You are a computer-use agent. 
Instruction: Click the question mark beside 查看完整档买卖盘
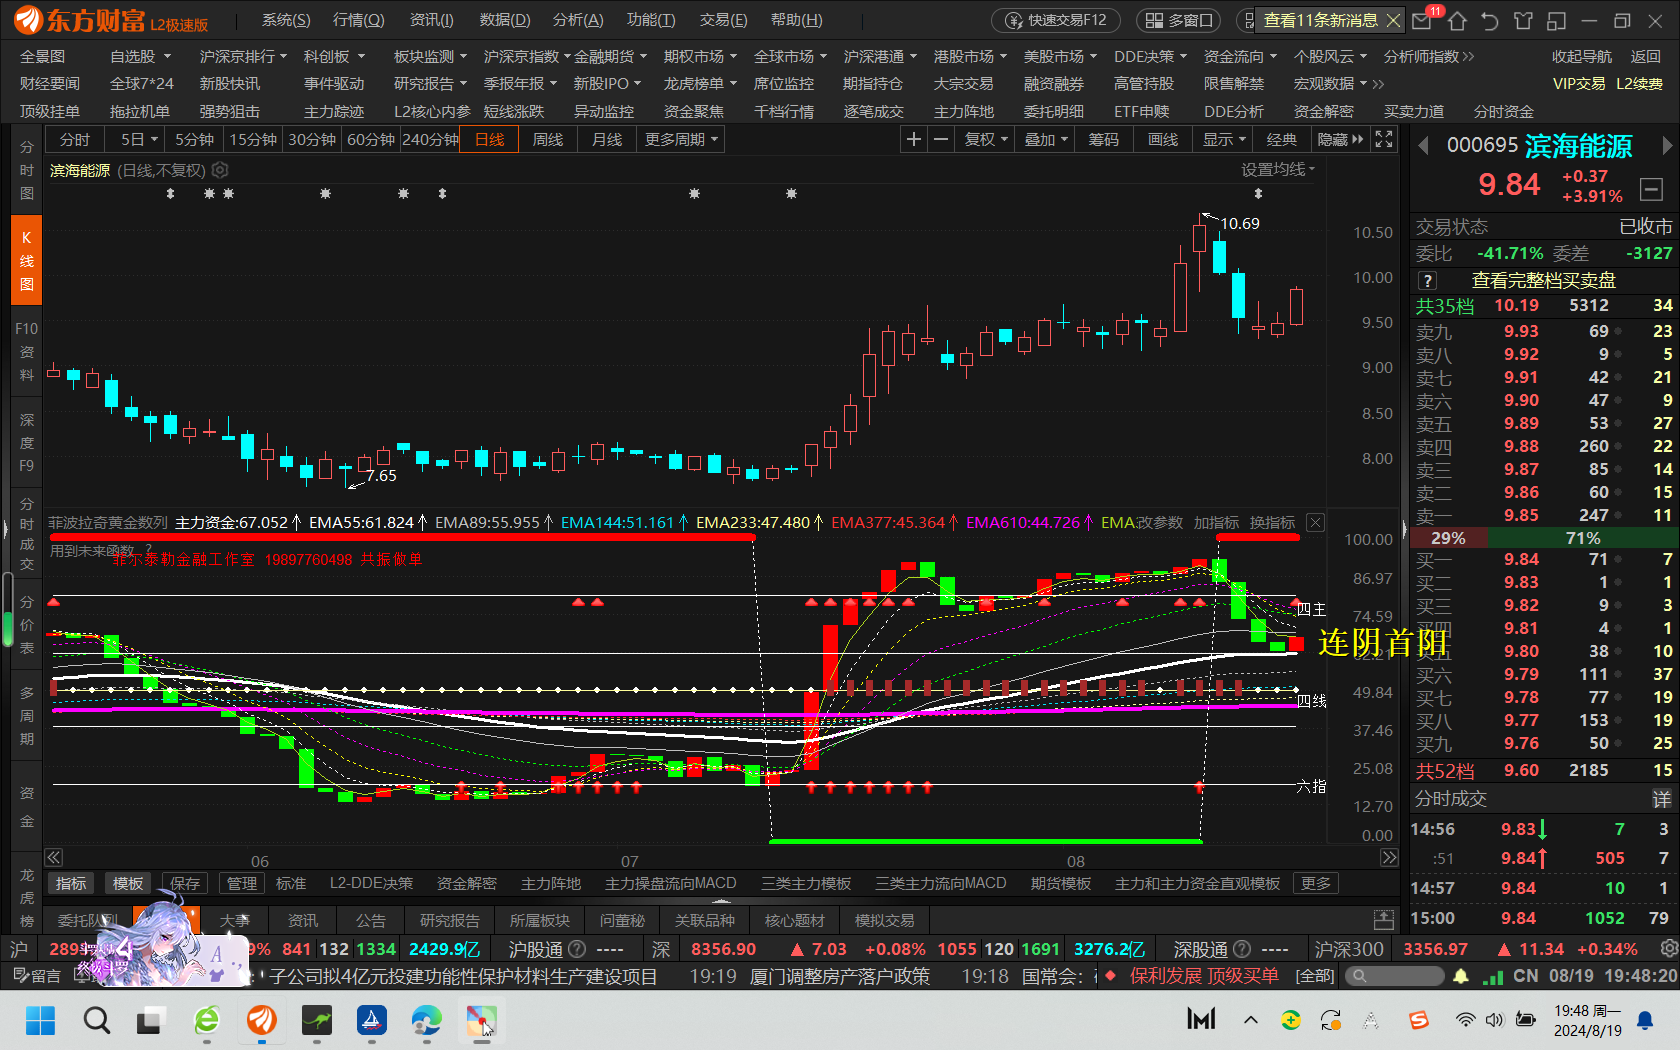point(1428,281)
